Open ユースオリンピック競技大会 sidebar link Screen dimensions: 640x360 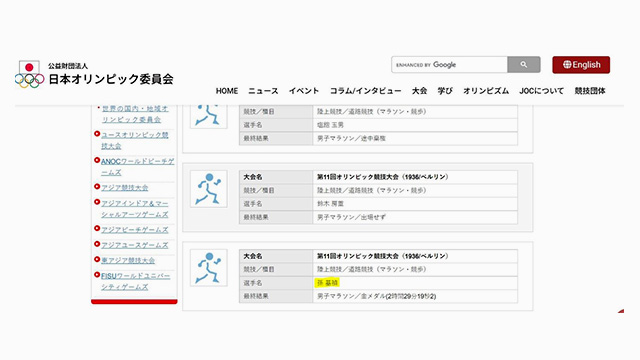pyautogui.click(x=135, y=140)
